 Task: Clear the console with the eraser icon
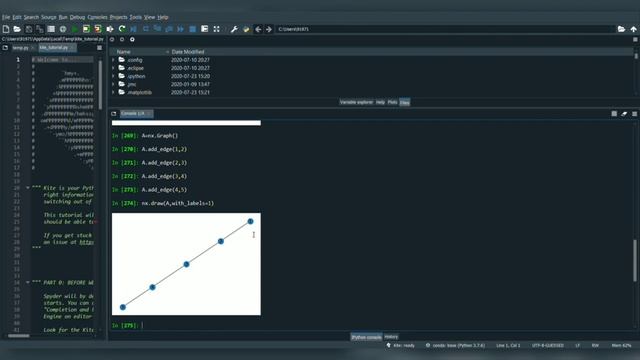click(624, 114)
